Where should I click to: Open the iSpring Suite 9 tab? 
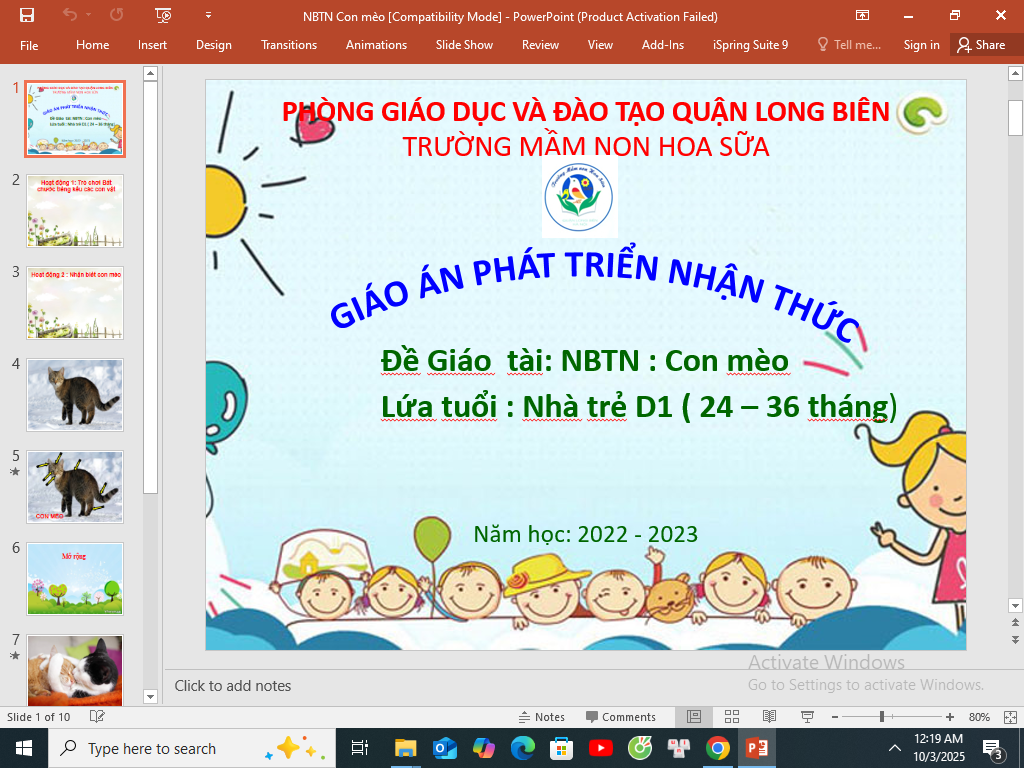pyautogui.click(x=750, y=45)
